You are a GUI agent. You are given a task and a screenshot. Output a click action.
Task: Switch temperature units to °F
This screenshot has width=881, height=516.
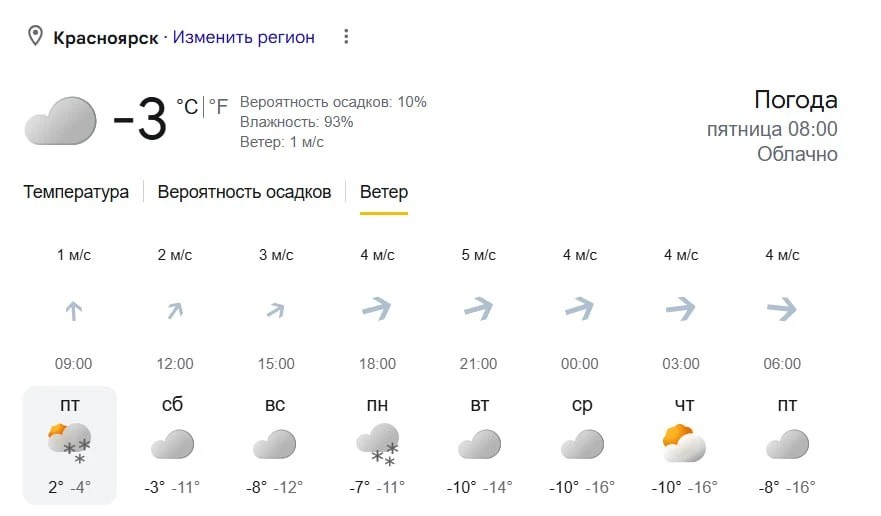(x=219, y=106)
